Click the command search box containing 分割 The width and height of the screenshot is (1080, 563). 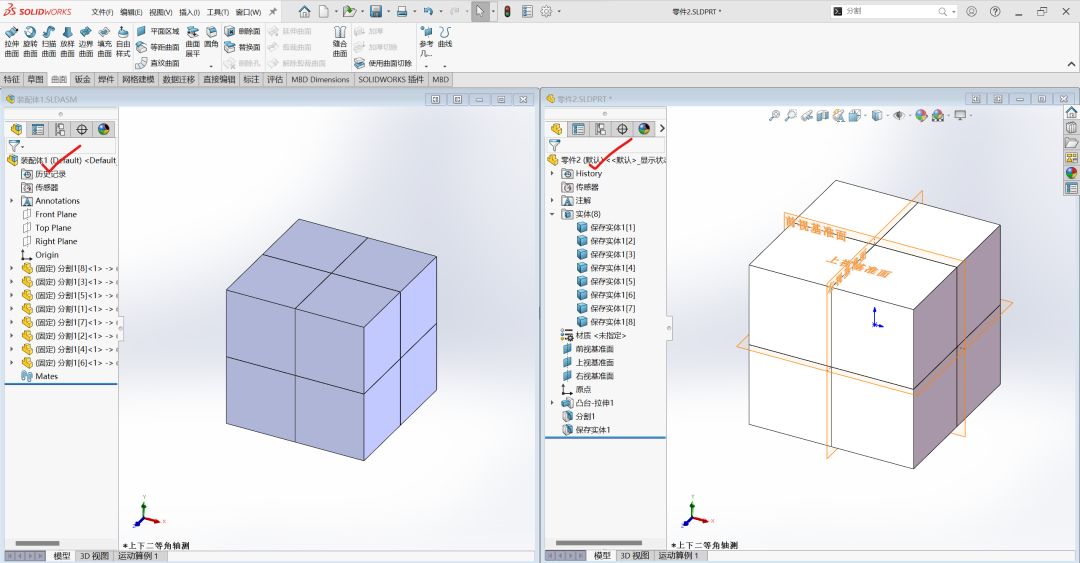[894, 11]
